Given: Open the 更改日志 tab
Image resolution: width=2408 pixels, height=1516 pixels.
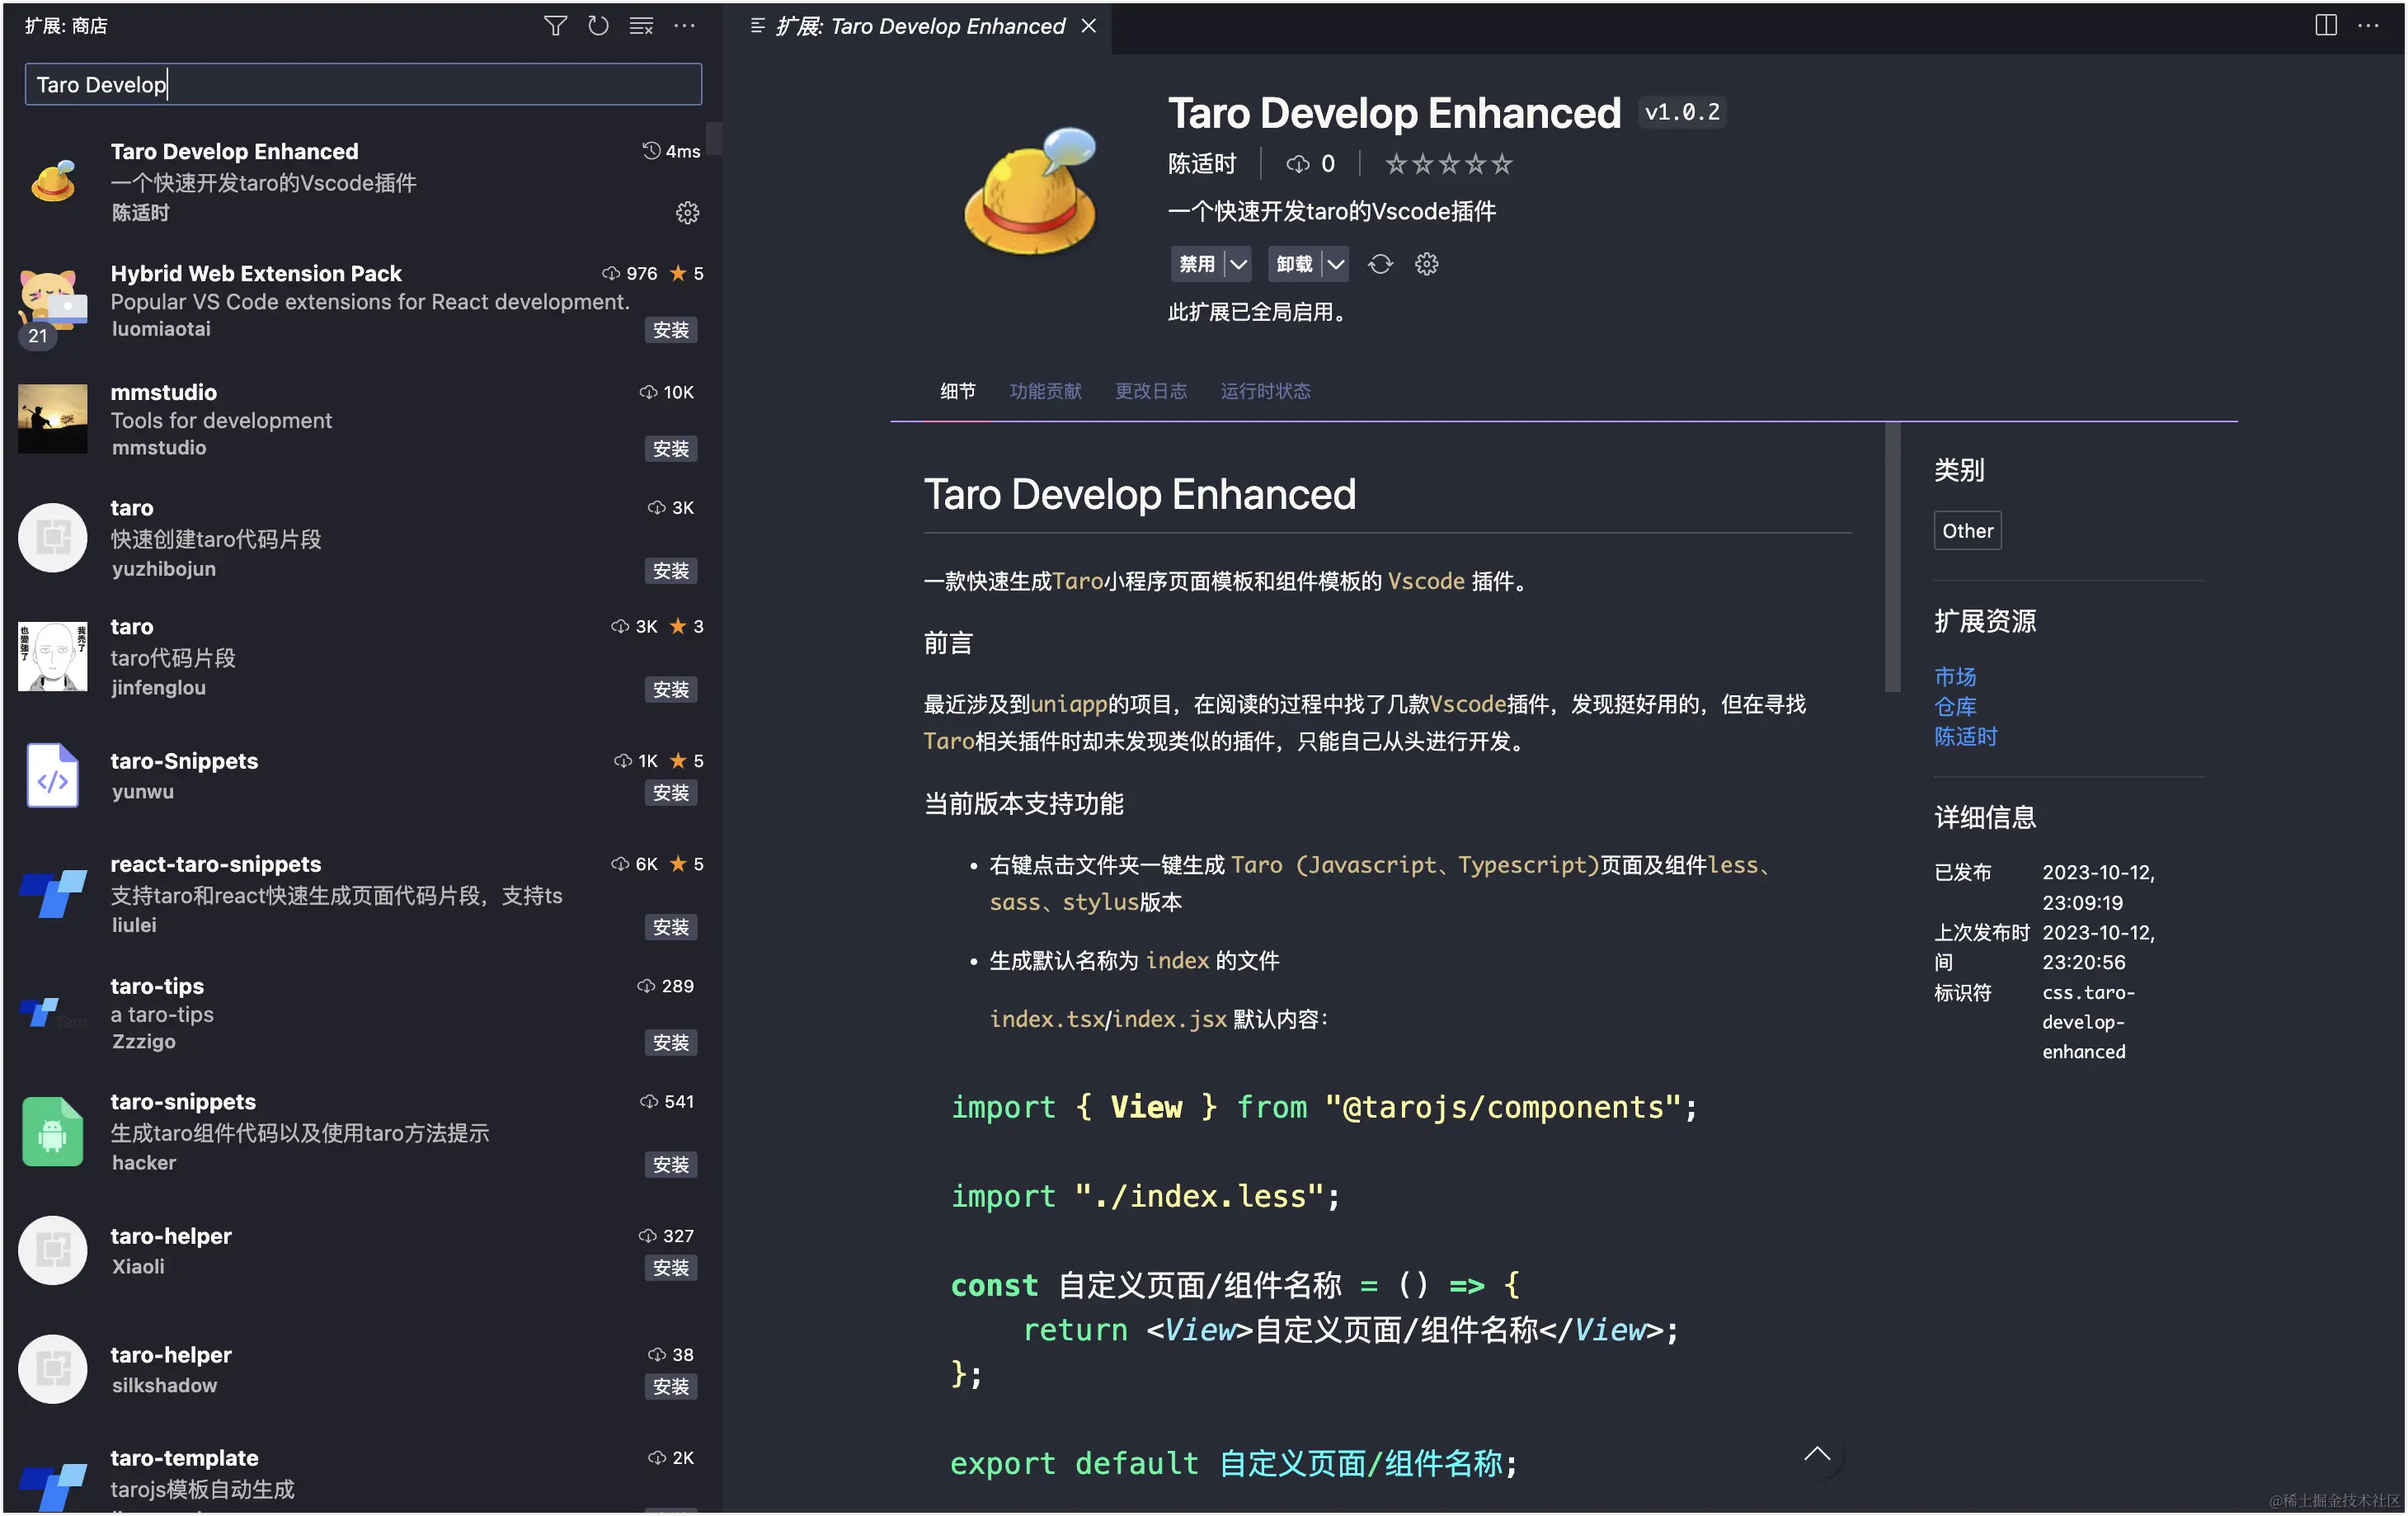Looking at the screenshot, I should click(x=1151, y=391).
